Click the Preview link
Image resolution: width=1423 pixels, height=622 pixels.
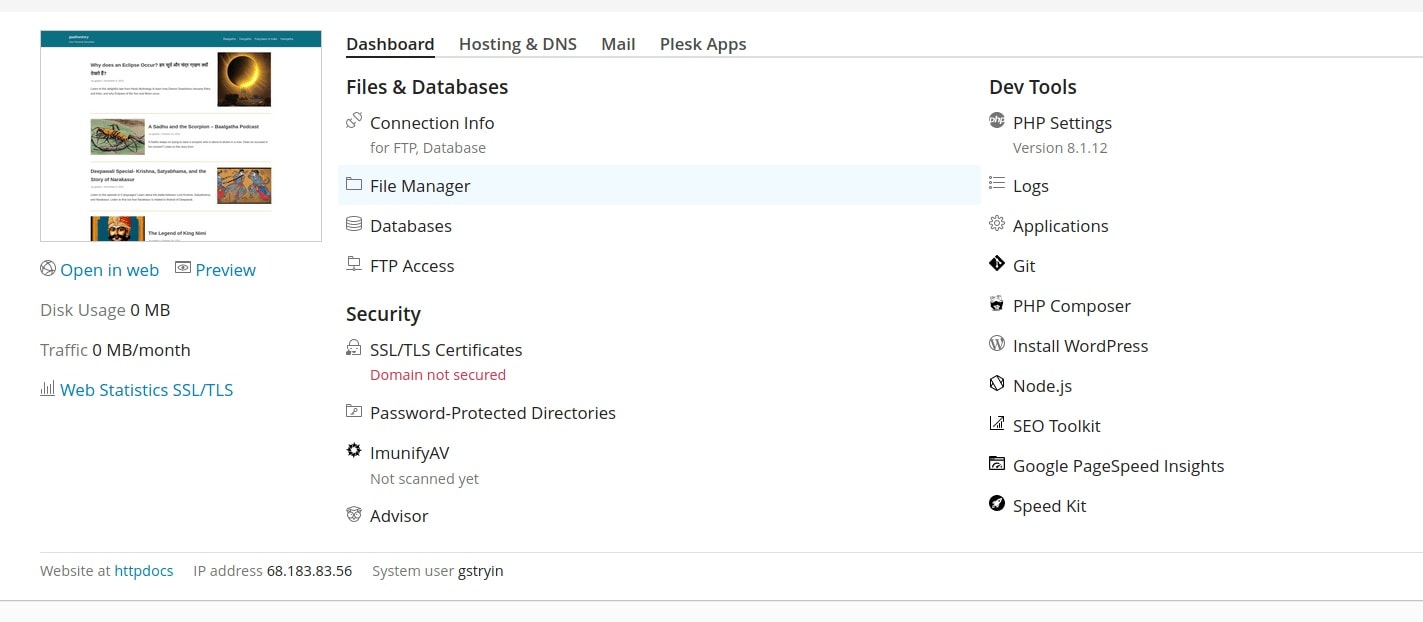tap(226, 270)
